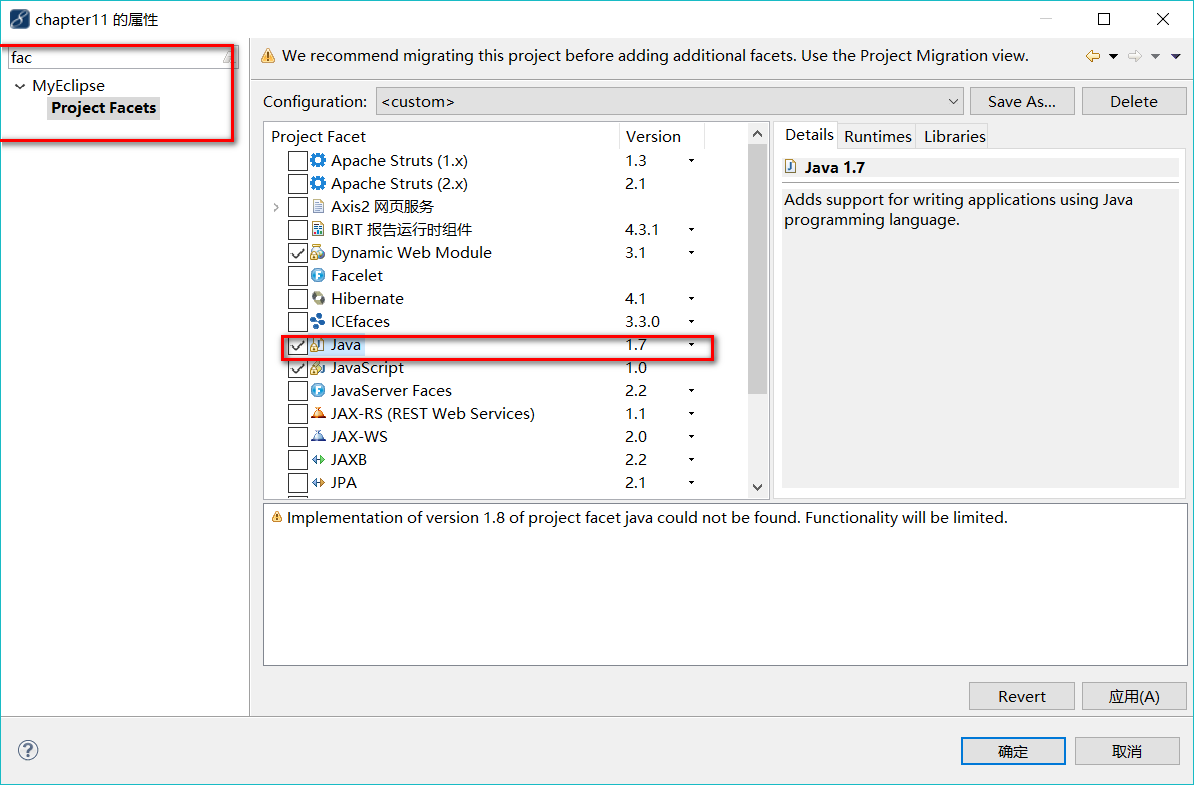Click the Apache Struts (1.x) facet icon
The image size is (1194, 785).
click(x=318, y=161)
